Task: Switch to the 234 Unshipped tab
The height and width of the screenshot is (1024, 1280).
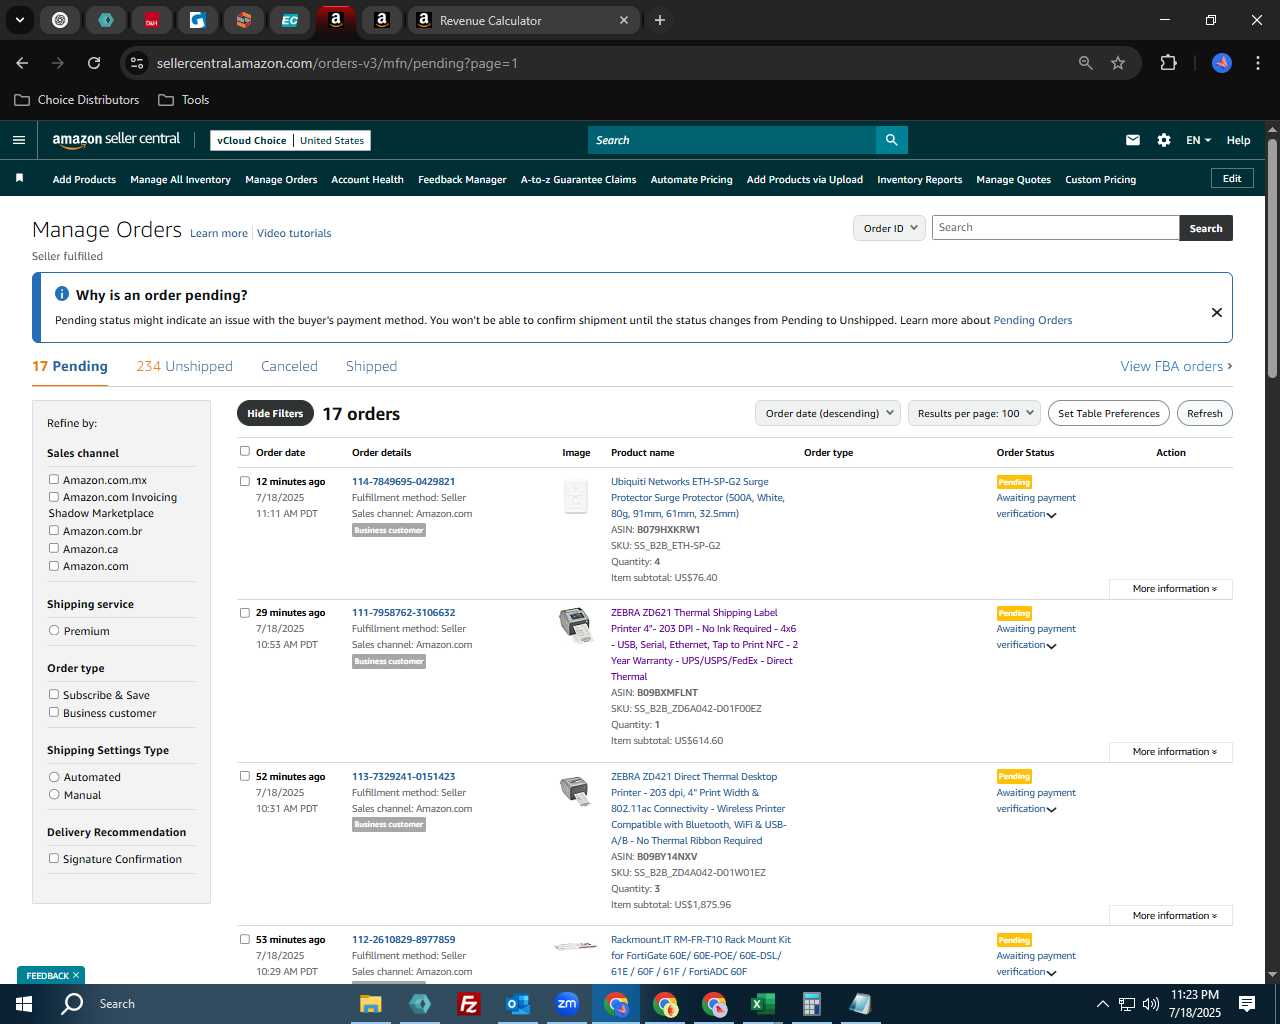Action: pos(184,366)
